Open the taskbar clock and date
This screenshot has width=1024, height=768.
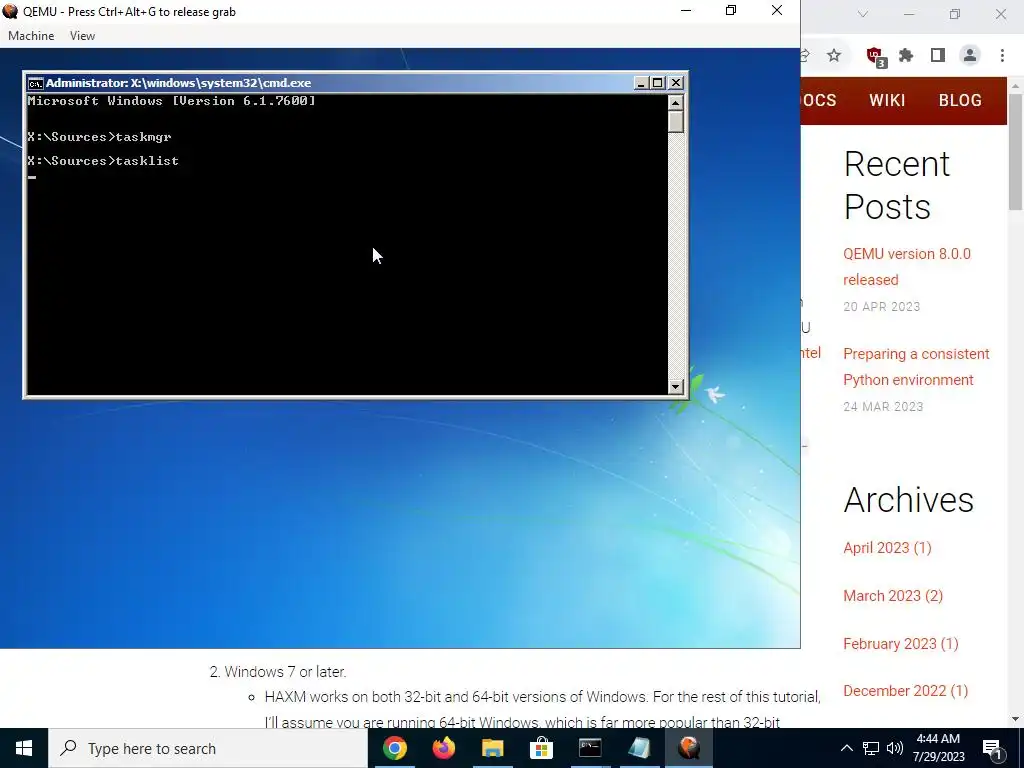938,748
